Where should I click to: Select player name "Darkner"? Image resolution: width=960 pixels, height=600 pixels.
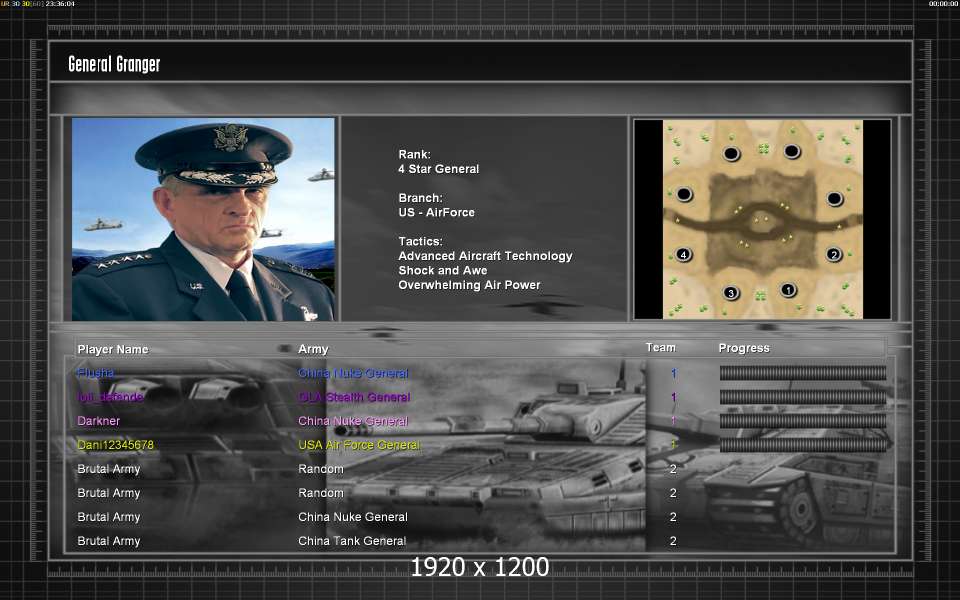click(99, 421)
